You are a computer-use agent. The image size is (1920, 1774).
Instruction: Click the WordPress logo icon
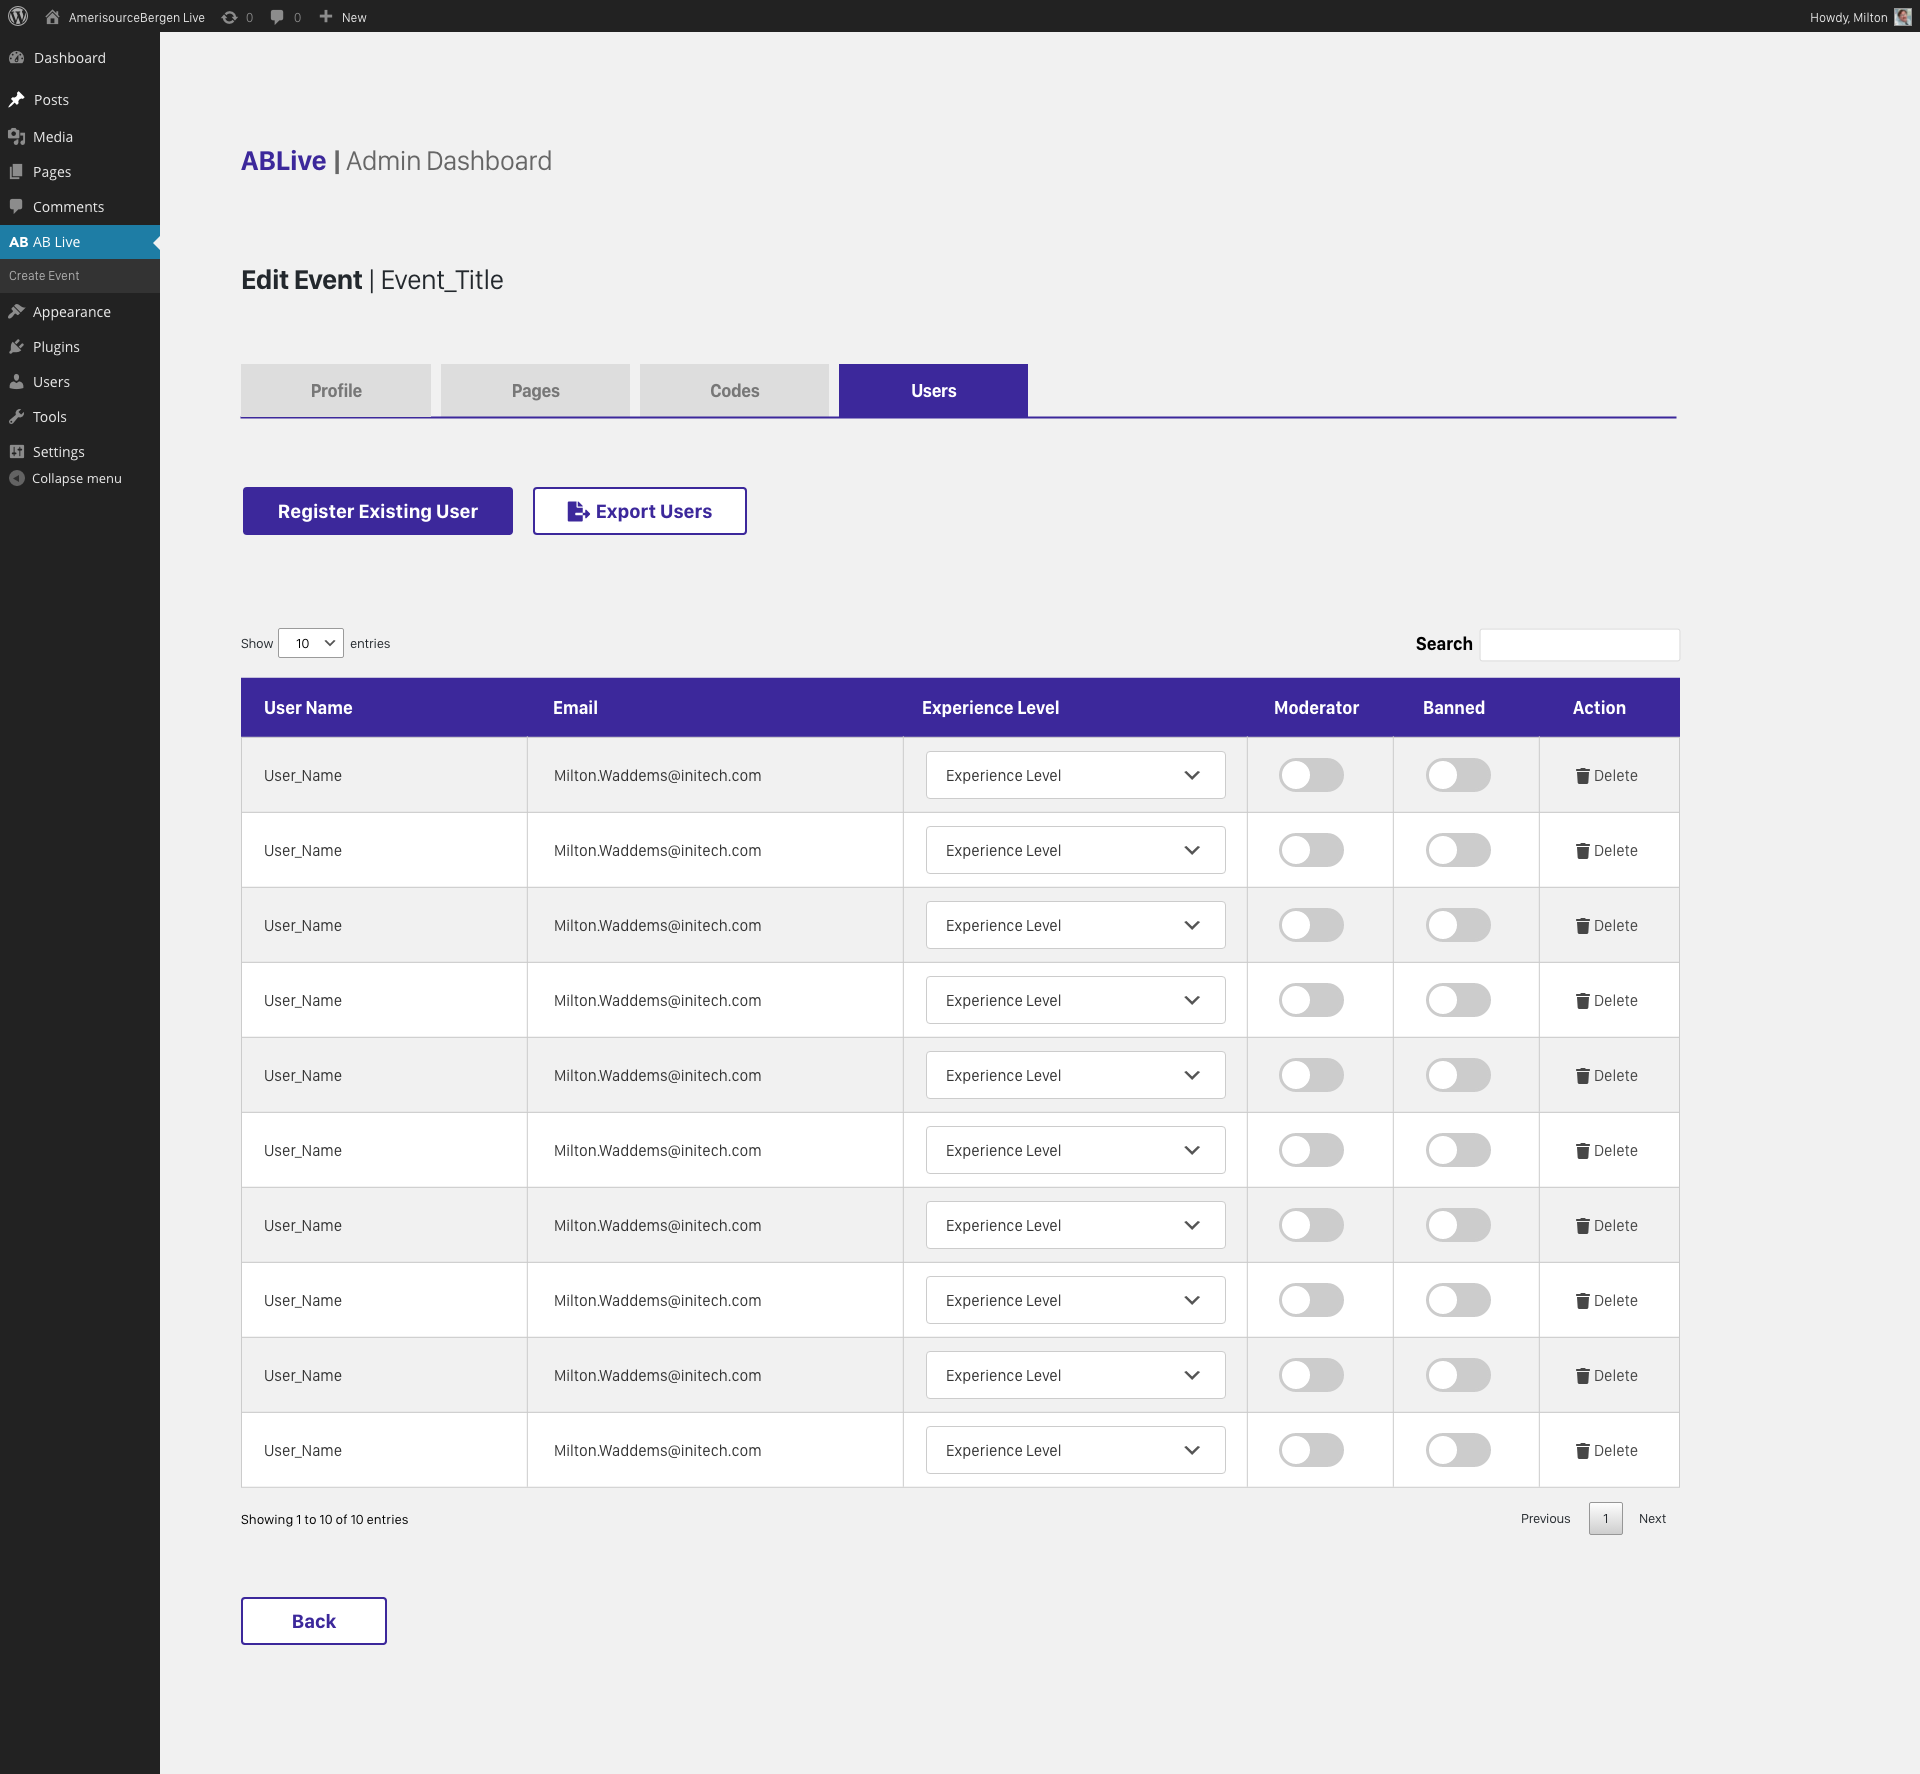coord(18,17)
